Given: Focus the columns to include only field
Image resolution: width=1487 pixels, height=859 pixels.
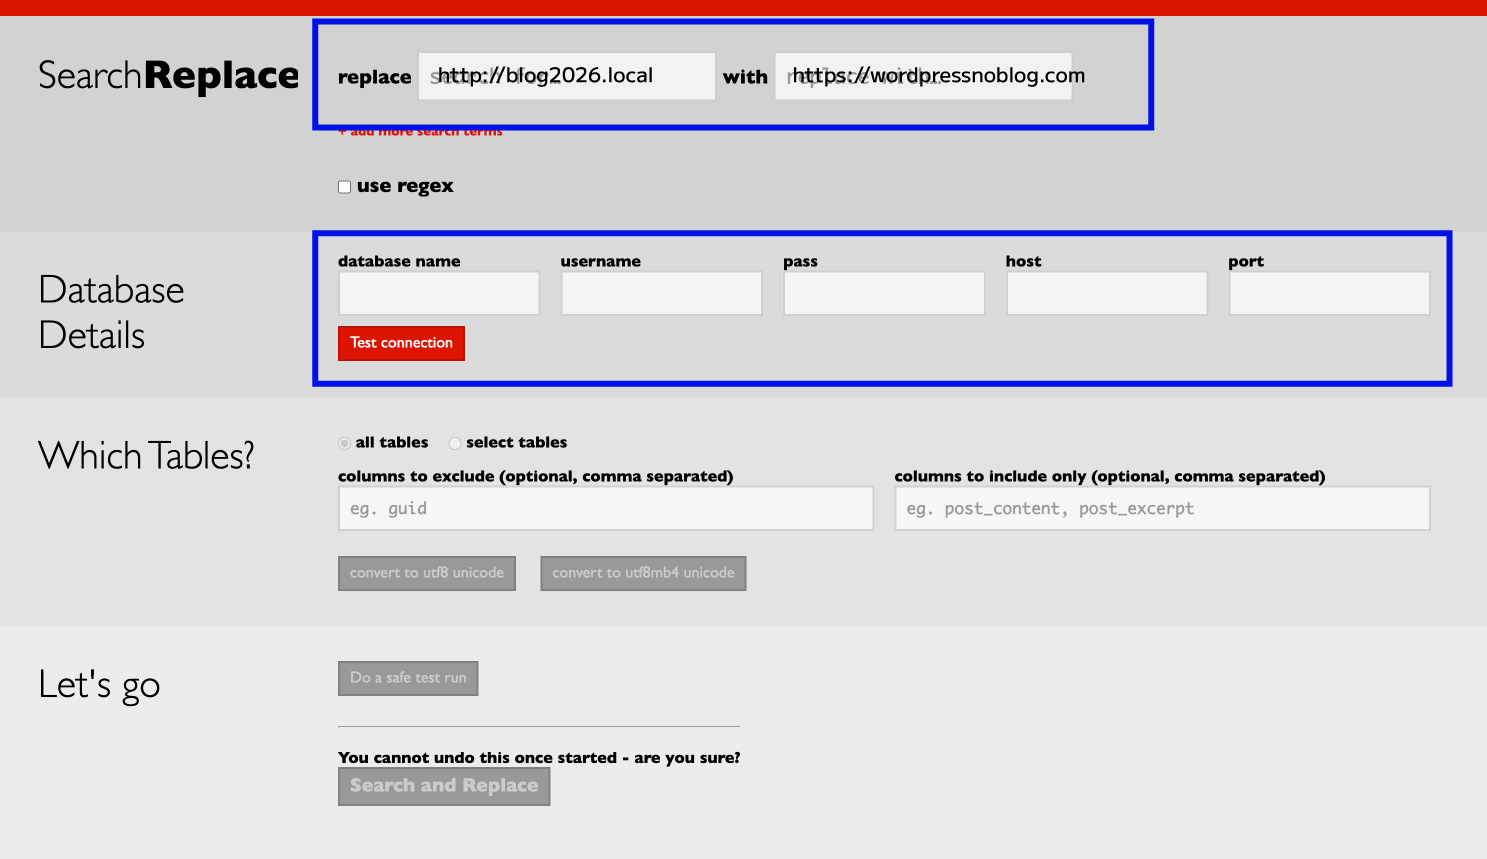Looking at the screenshot, I should pyautogui.click(x=1161, y=509).
